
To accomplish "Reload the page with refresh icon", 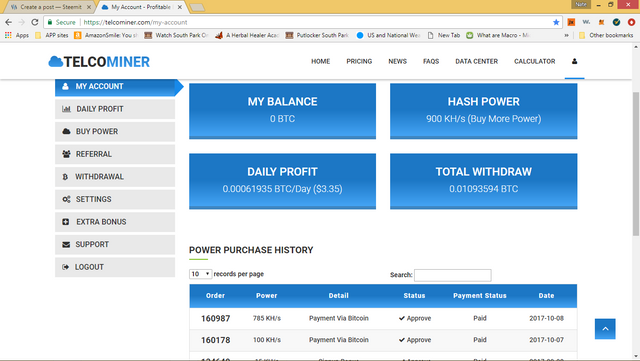I will pyautogui.click(x=35, y=22).
